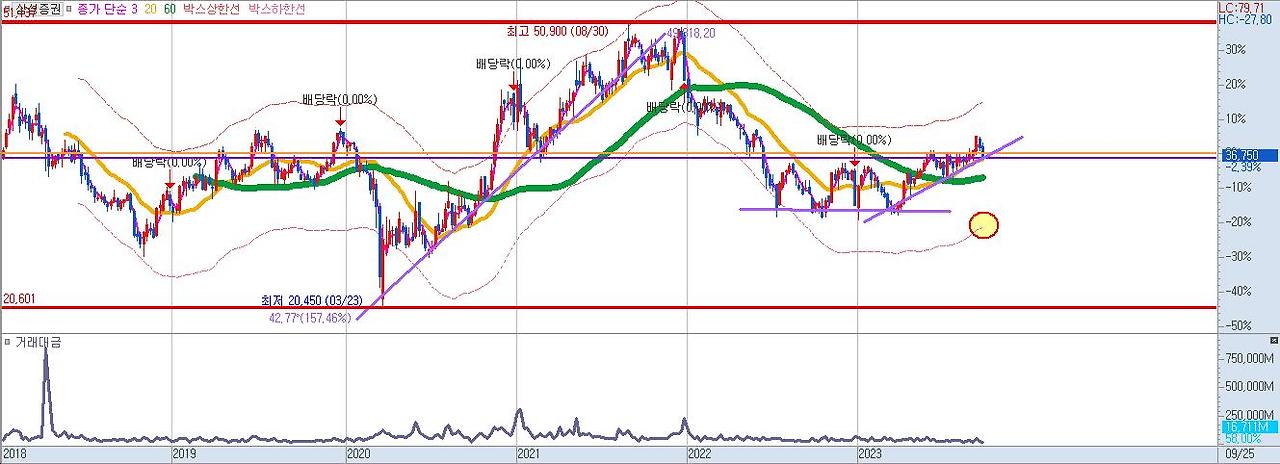
Task: Click the red 배당락 arrow at early 2019
Action: coord(170,184)
